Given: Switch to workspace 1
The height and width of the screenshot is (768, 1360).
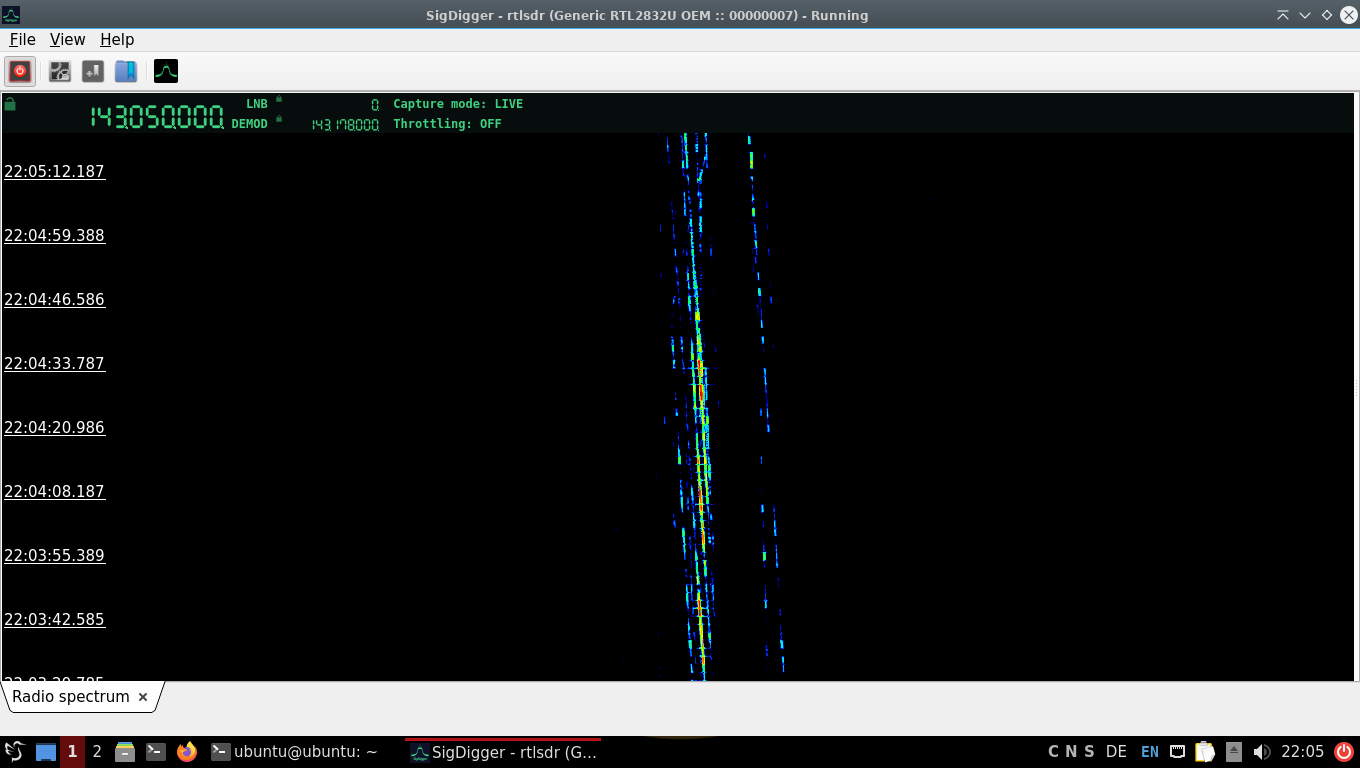Looking at the screenshot, I should tap(72, 752).
